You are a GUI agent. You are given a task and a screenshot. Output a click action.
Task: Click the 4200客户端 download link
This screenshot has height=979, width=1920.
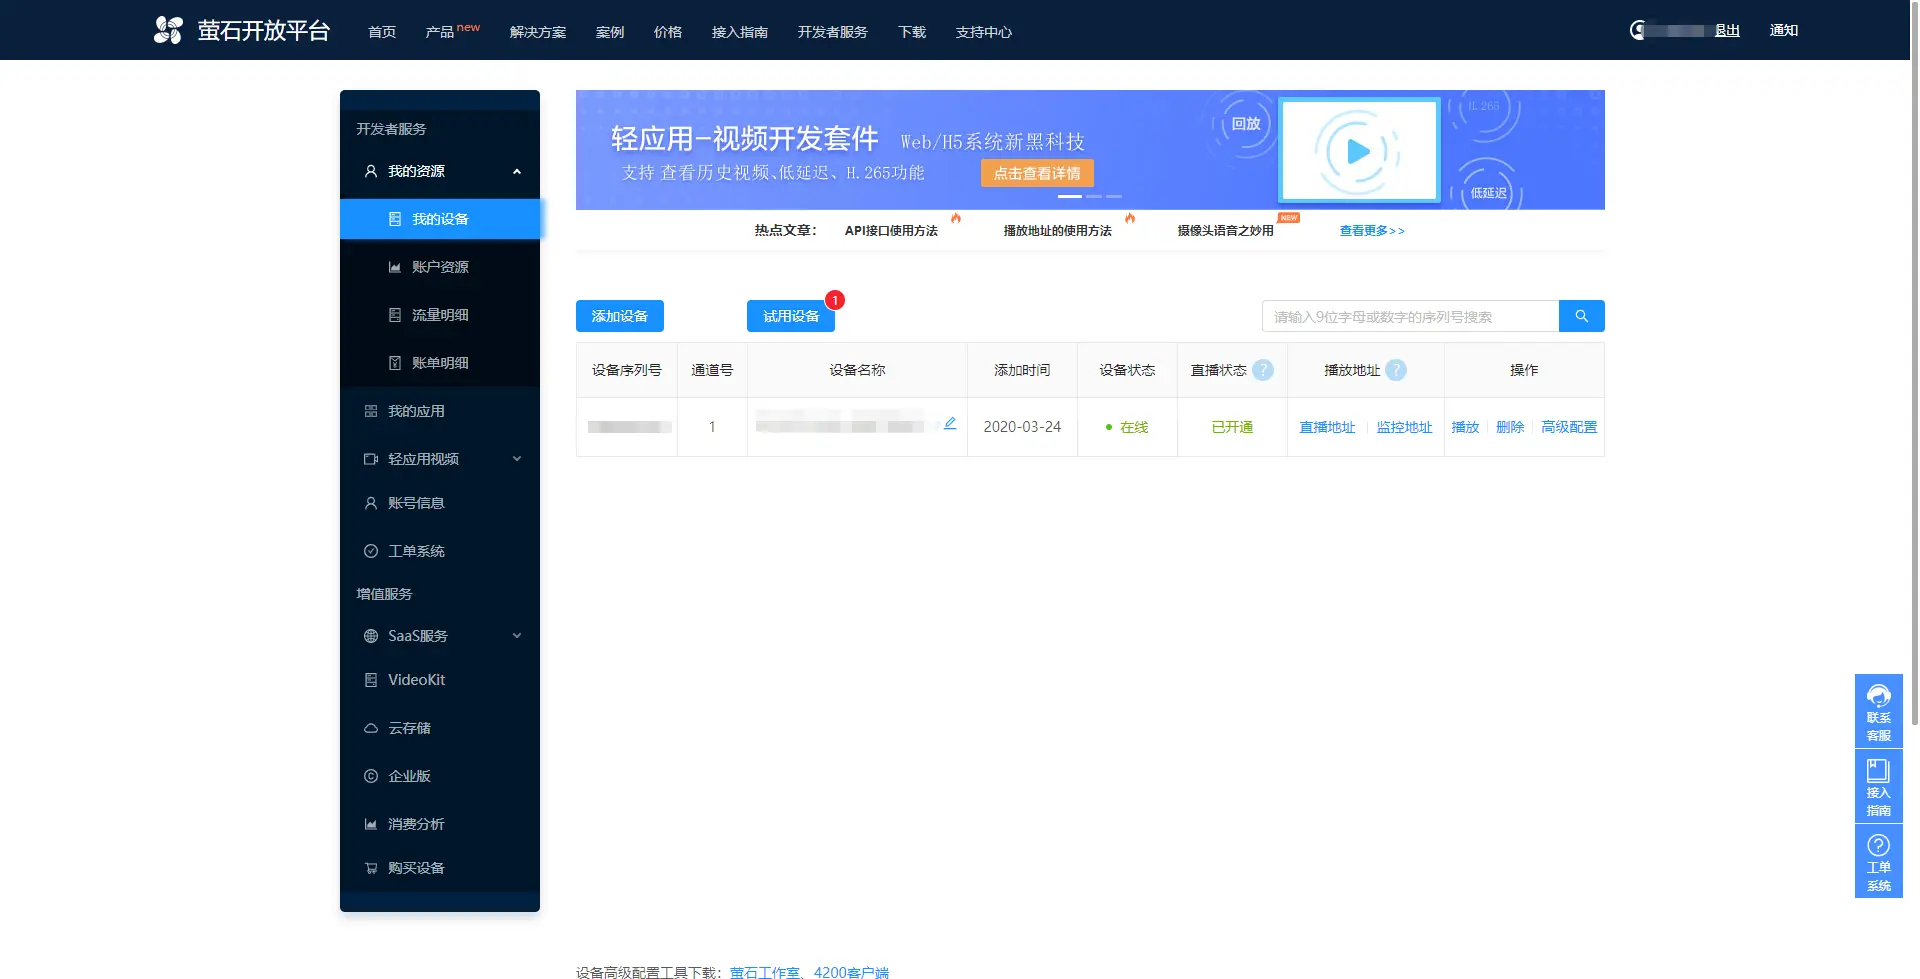851,972
